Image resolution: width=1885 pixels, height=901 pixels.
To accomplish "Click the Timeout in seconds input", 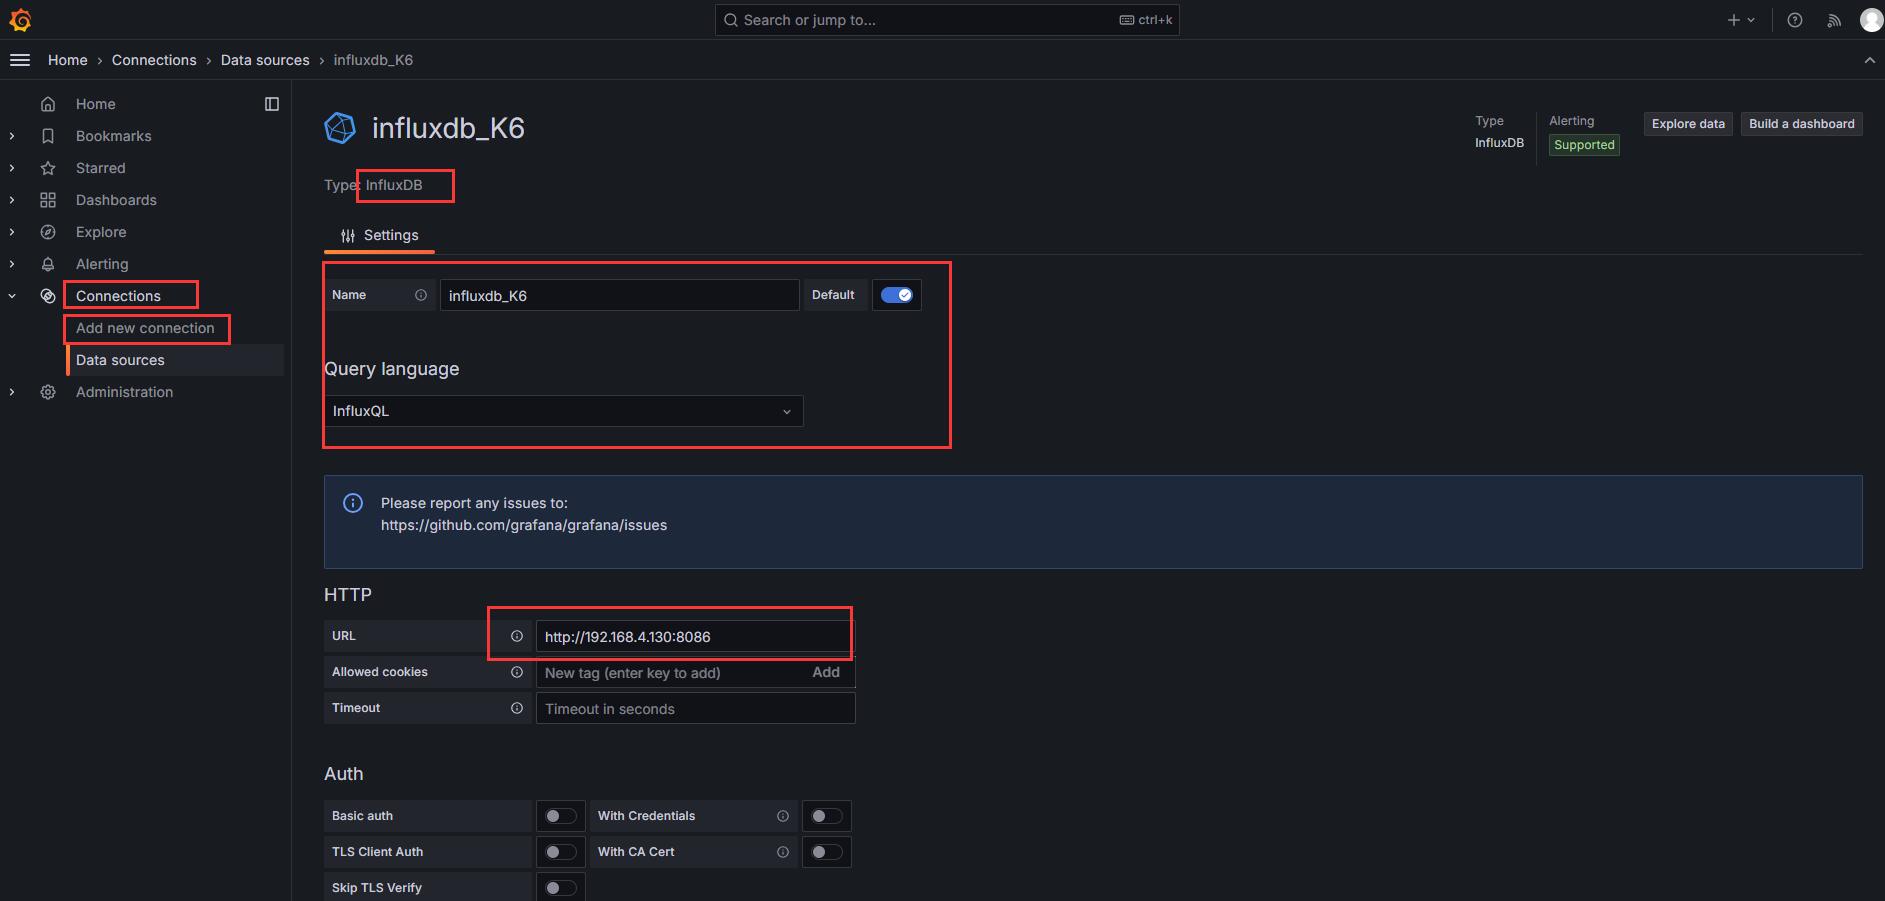I will click(696, 708).
